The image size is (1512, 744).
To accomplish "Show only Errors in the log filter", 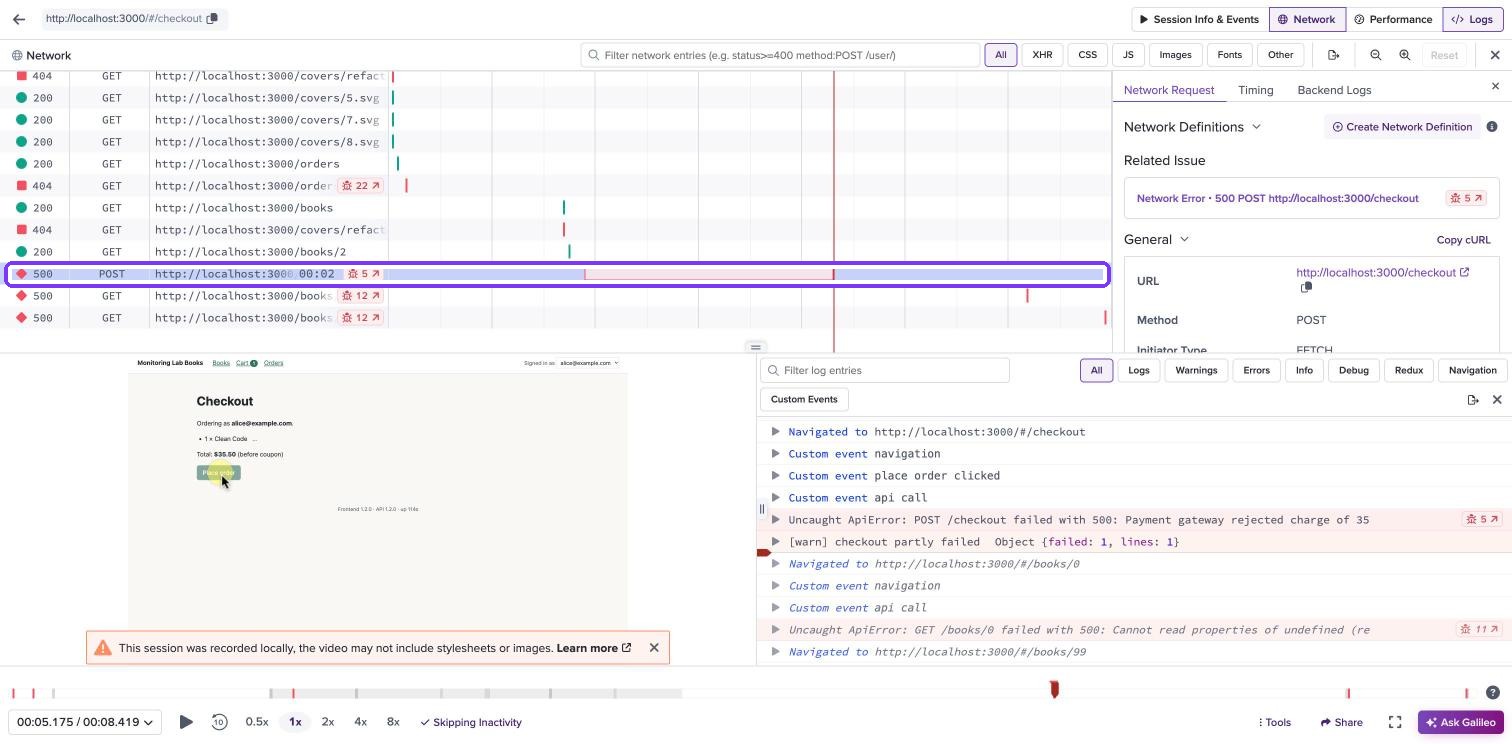I will coord(1256,370).
